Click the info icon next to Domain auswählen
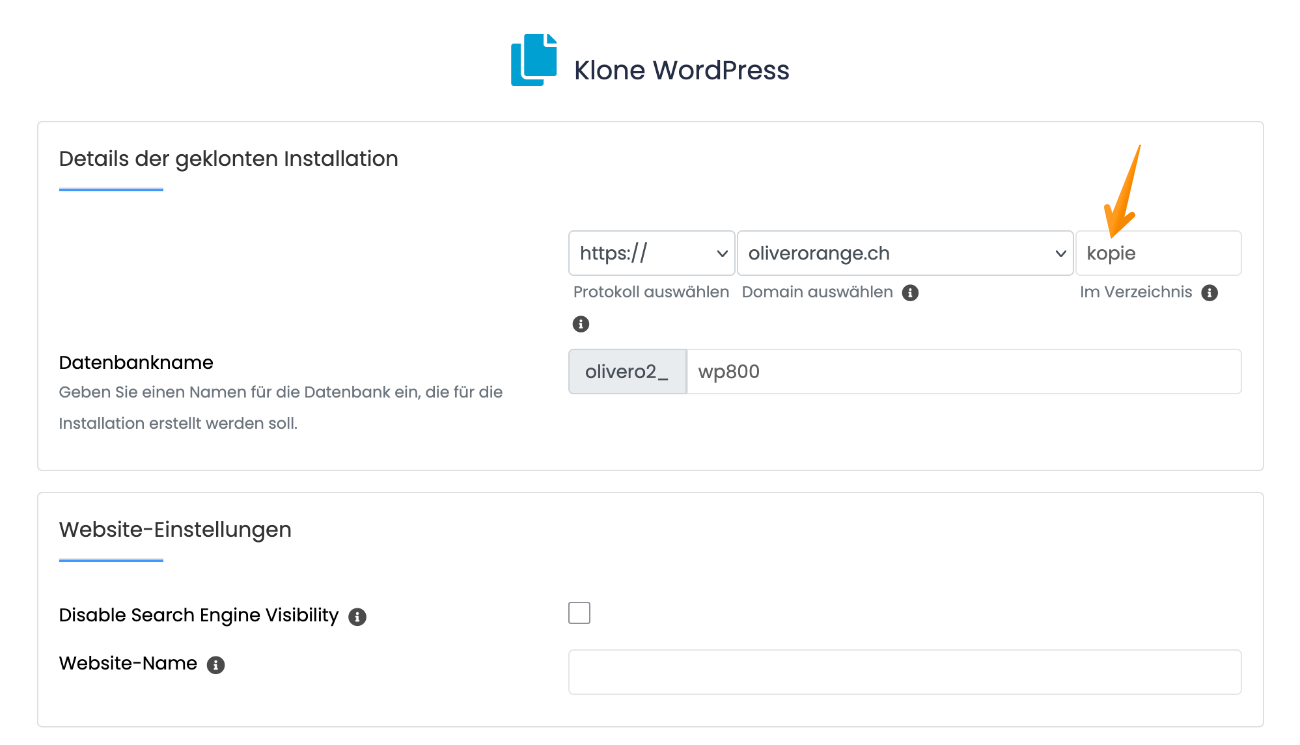The image size is (1300, 745). [x=910, y=293]
